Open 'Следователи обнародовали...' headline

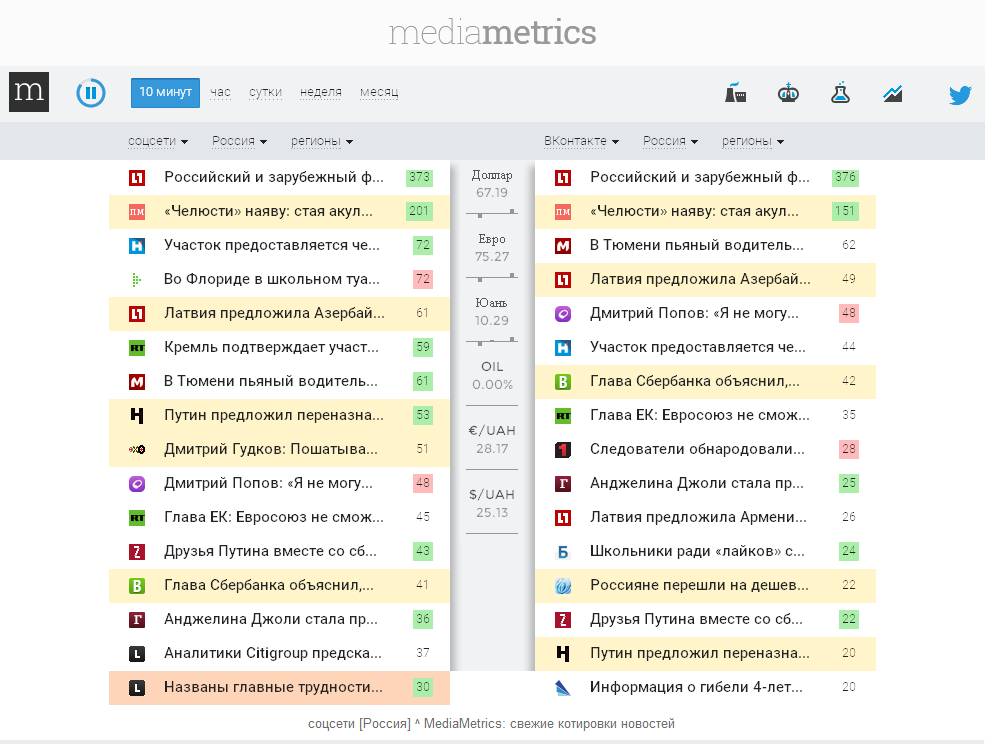[697, 449]
